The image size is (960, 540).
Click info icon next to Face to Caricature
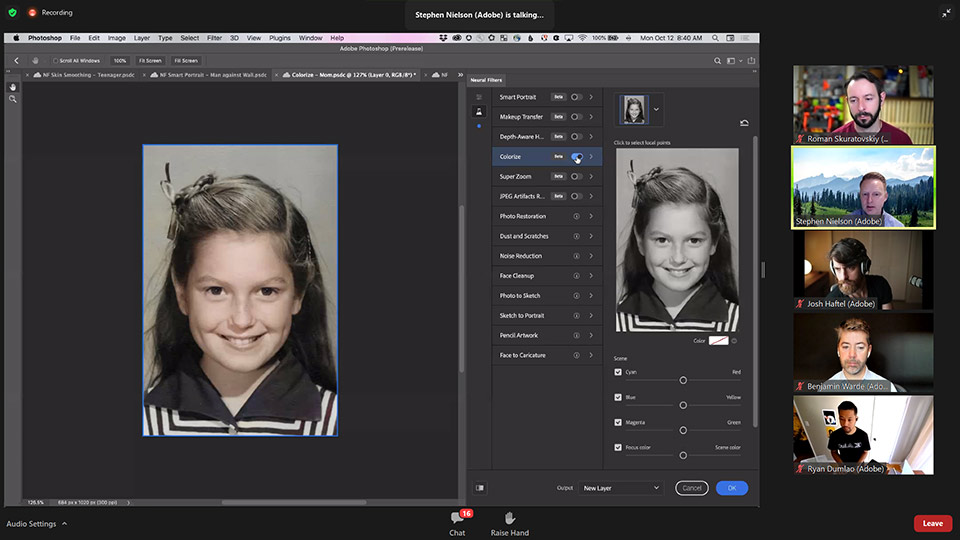pos(576,355)
